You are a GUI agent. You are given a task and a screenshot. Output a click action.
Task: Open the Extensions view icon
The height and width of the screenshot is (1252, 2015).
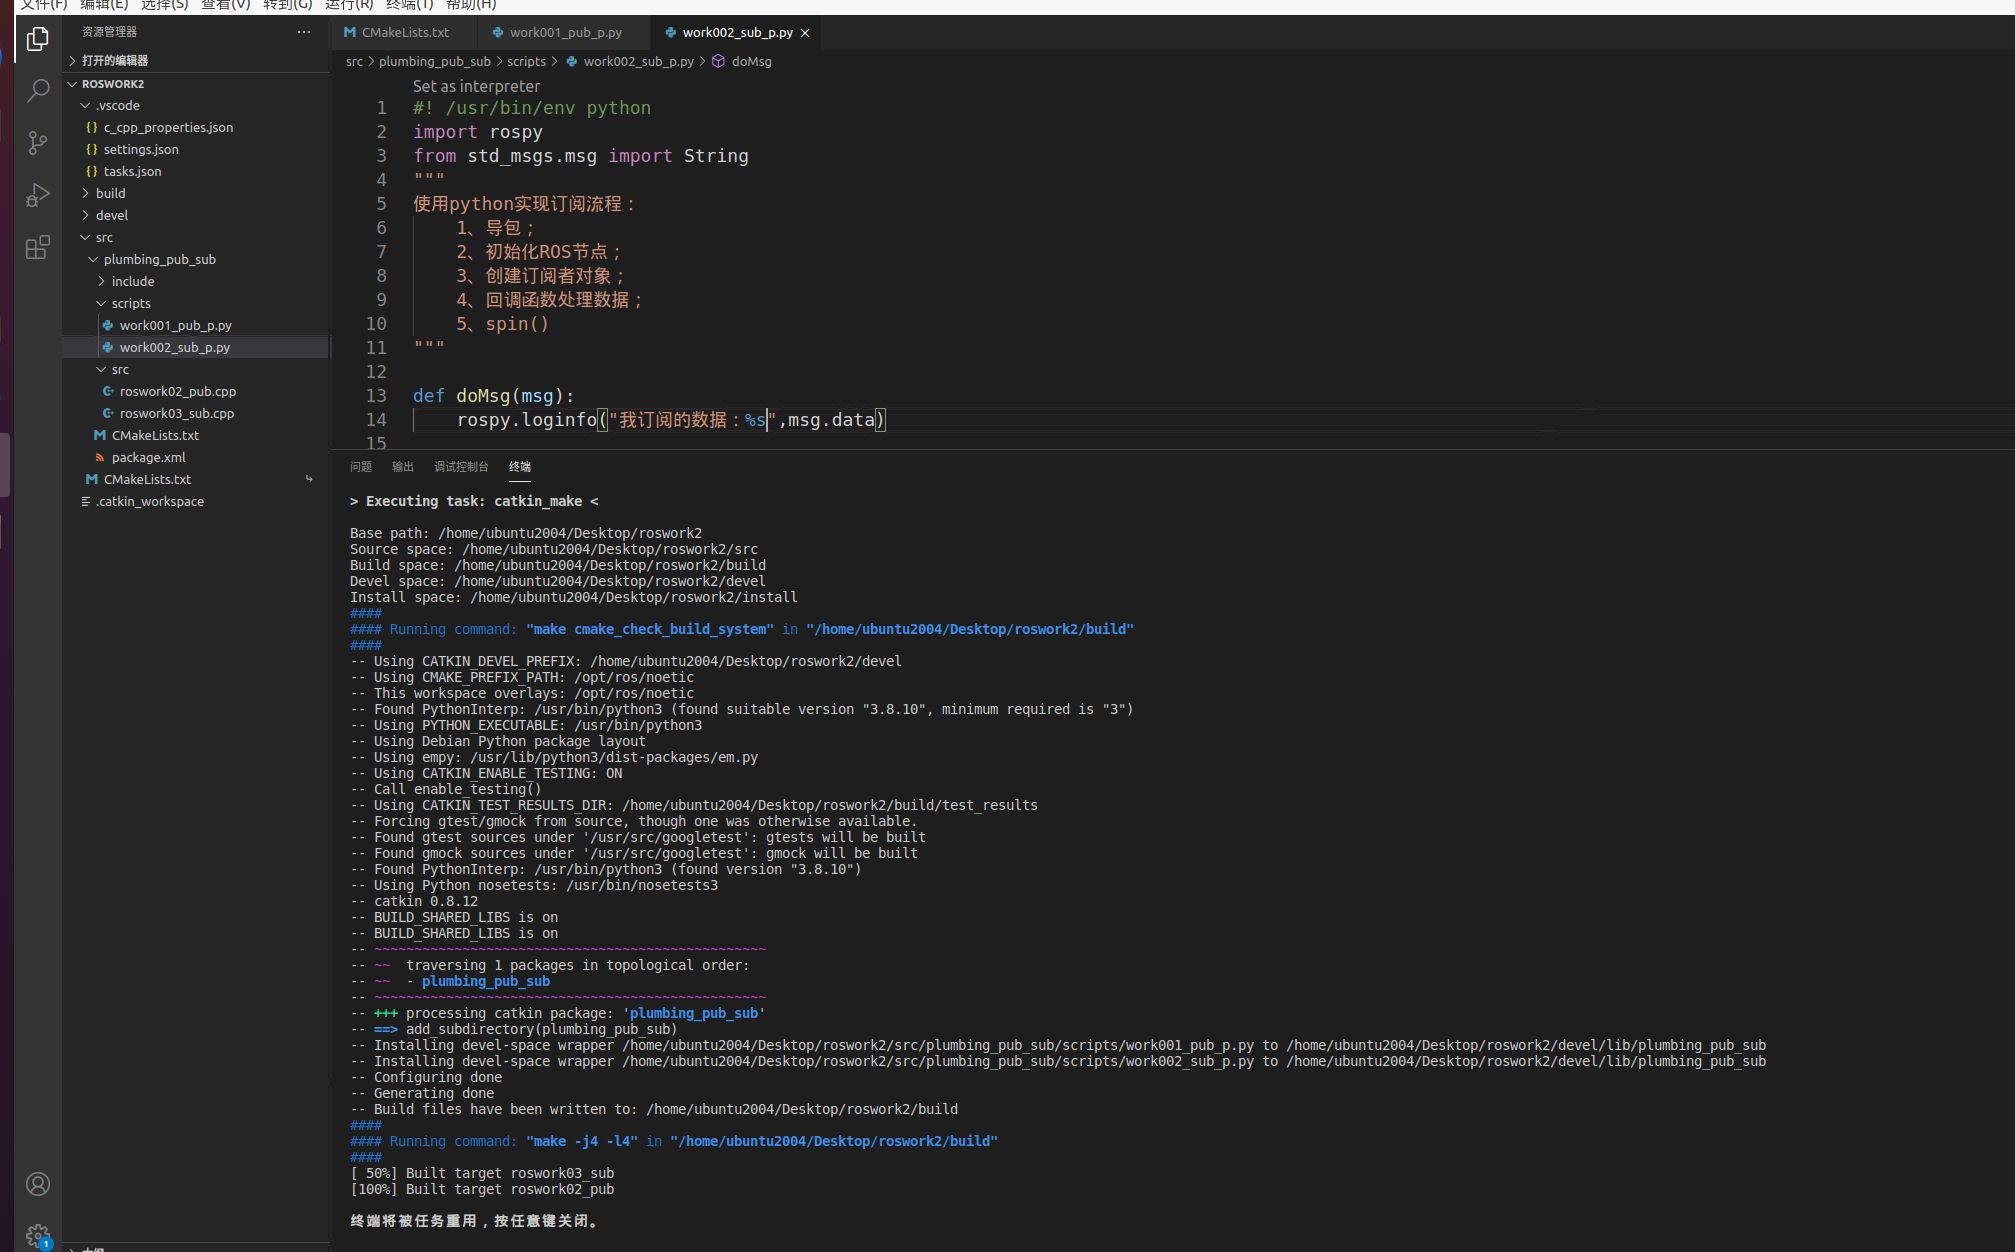[x=38, y=247]
